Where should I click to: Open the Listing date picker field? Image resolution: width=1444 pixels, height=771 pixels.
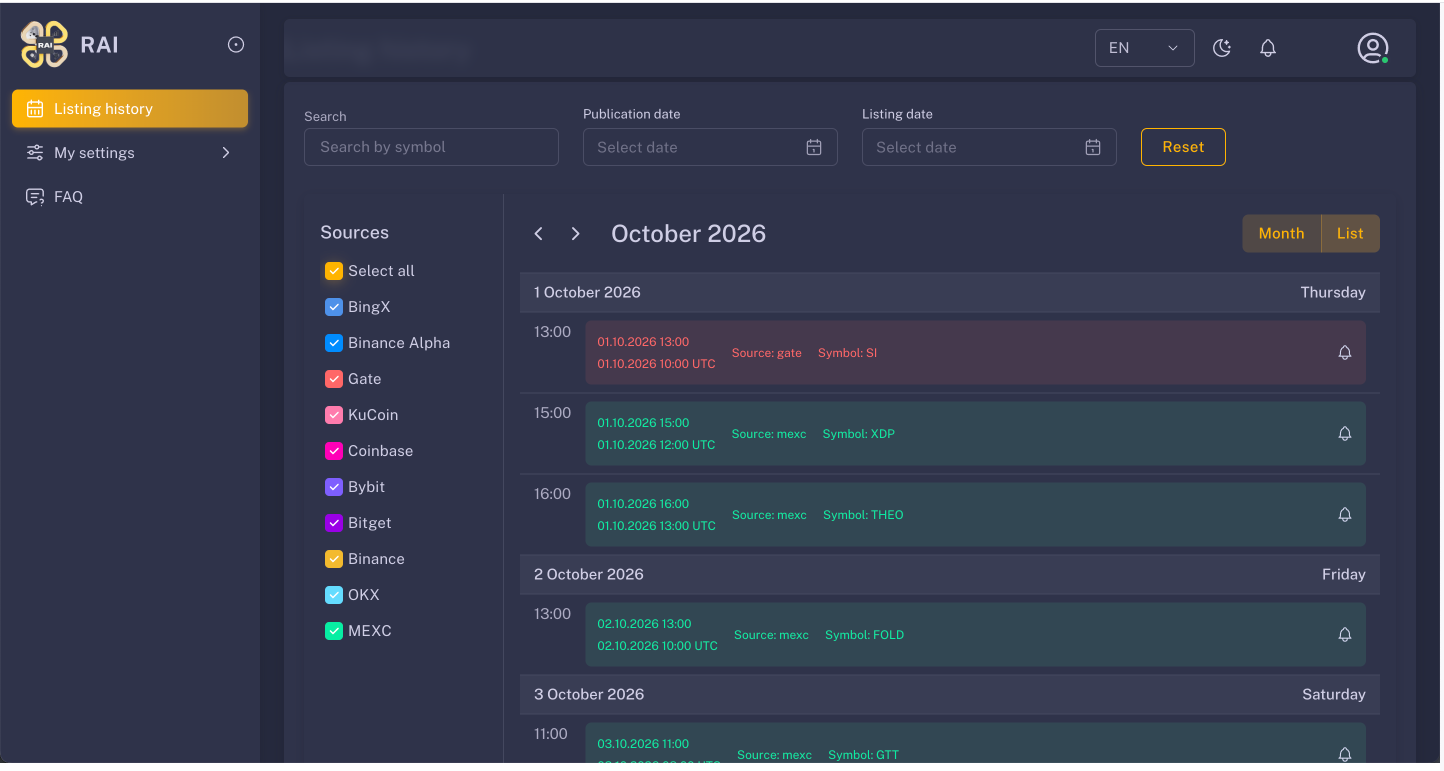click(989, 147)
